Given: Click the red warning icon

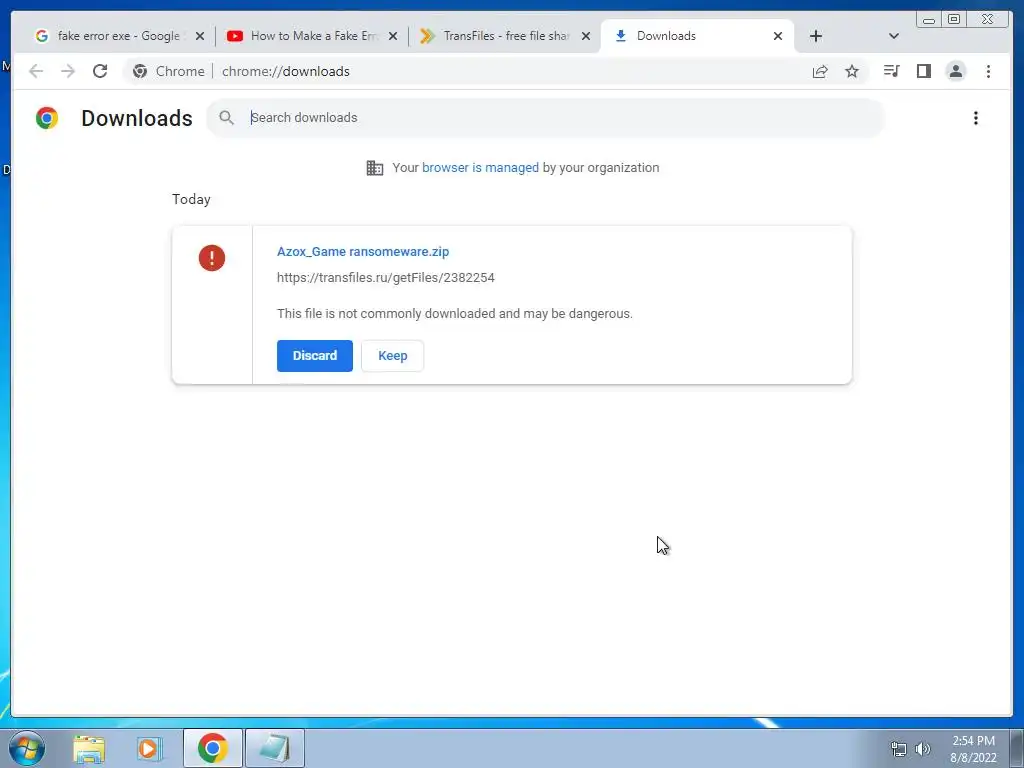Looking at the screenshot, I should pyautogui.click(x=212, y=258).
